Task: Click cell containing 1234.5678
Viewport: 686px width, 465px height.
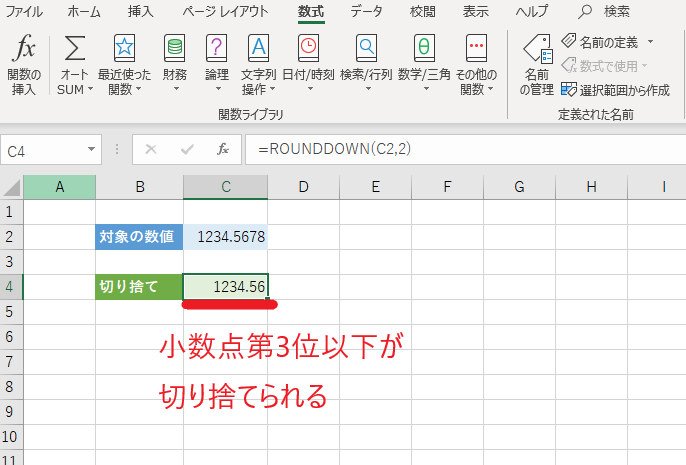Action: pyautogui.click(x=226, y=237)
